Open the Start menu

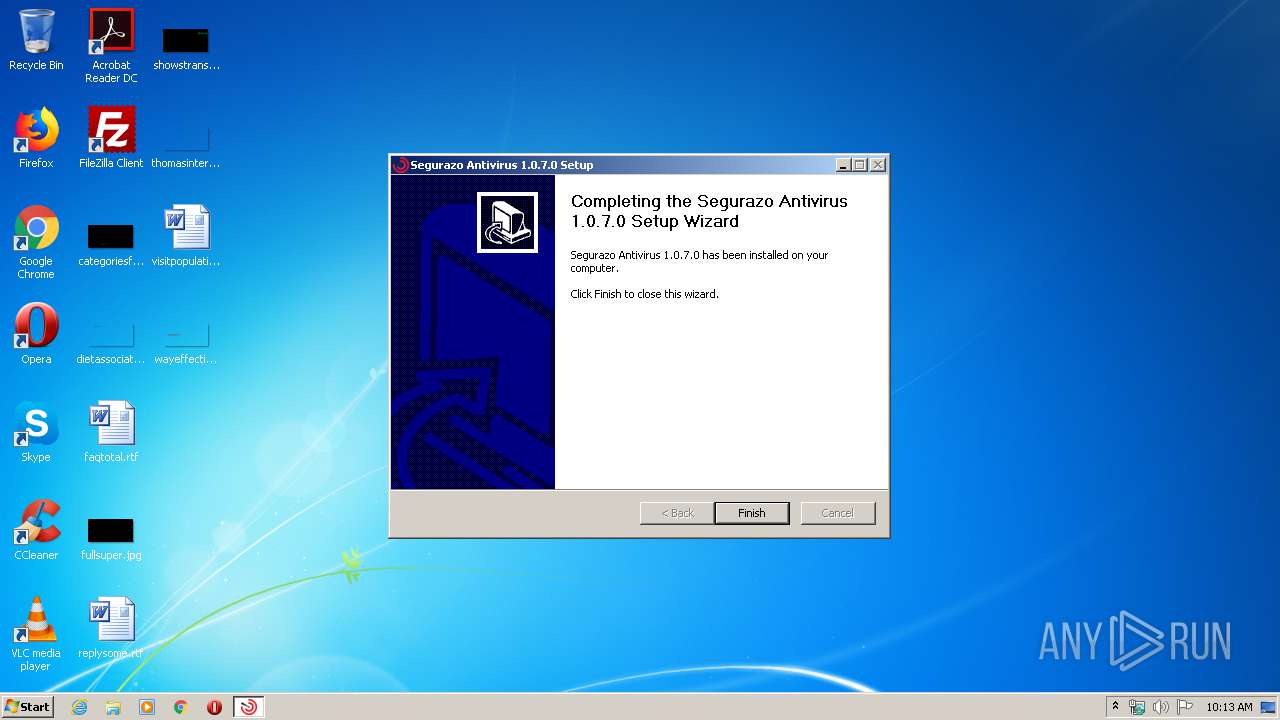(x=28, y=706)
